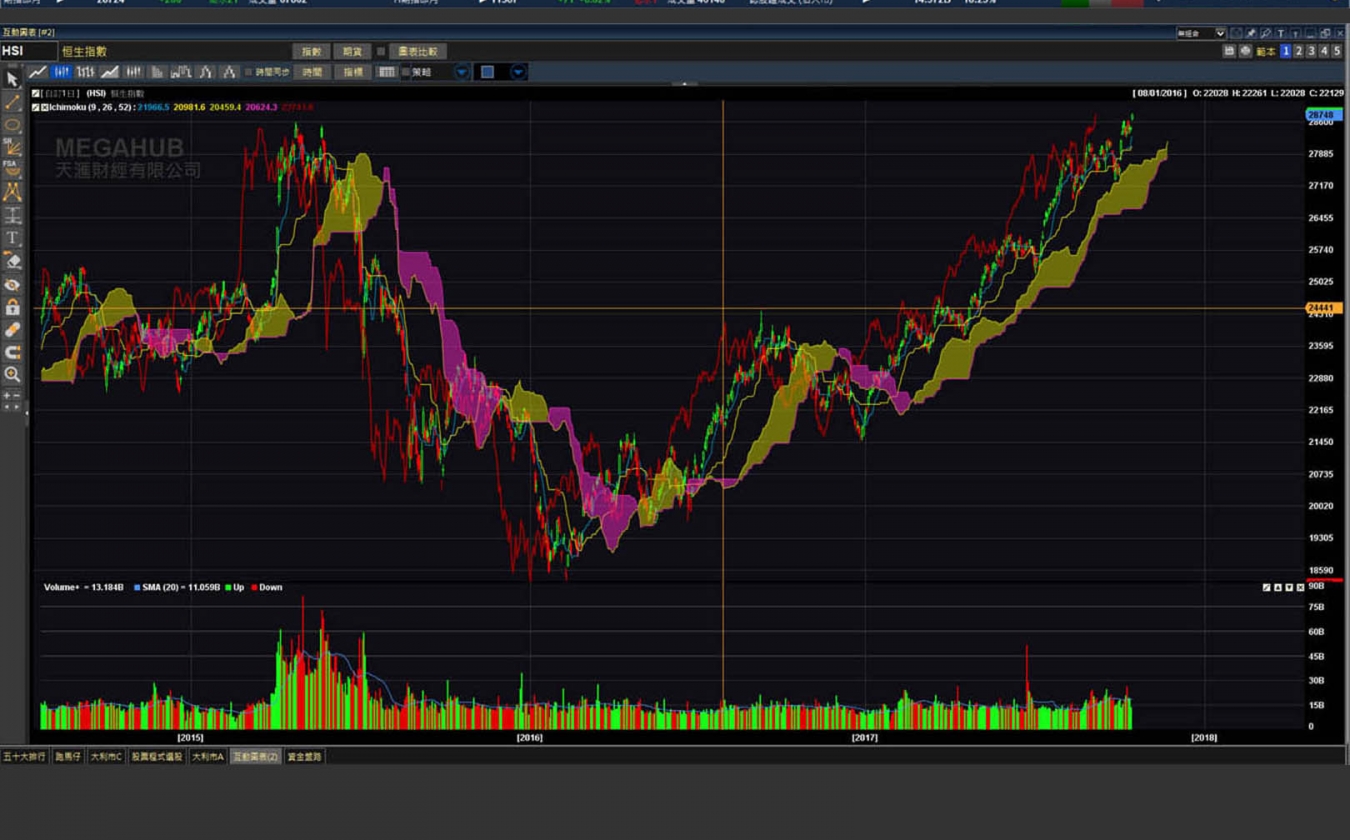This screenshot has width=1350, height=840.
Task: Choose the line chart type
Action: tap(37, 72)
